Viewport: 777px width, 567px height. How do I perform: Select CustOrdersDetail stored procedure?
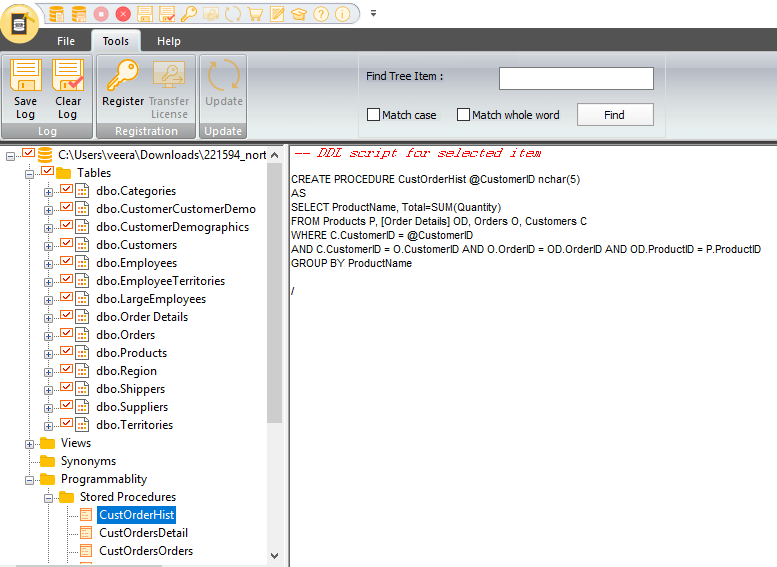tap(143, 533)
